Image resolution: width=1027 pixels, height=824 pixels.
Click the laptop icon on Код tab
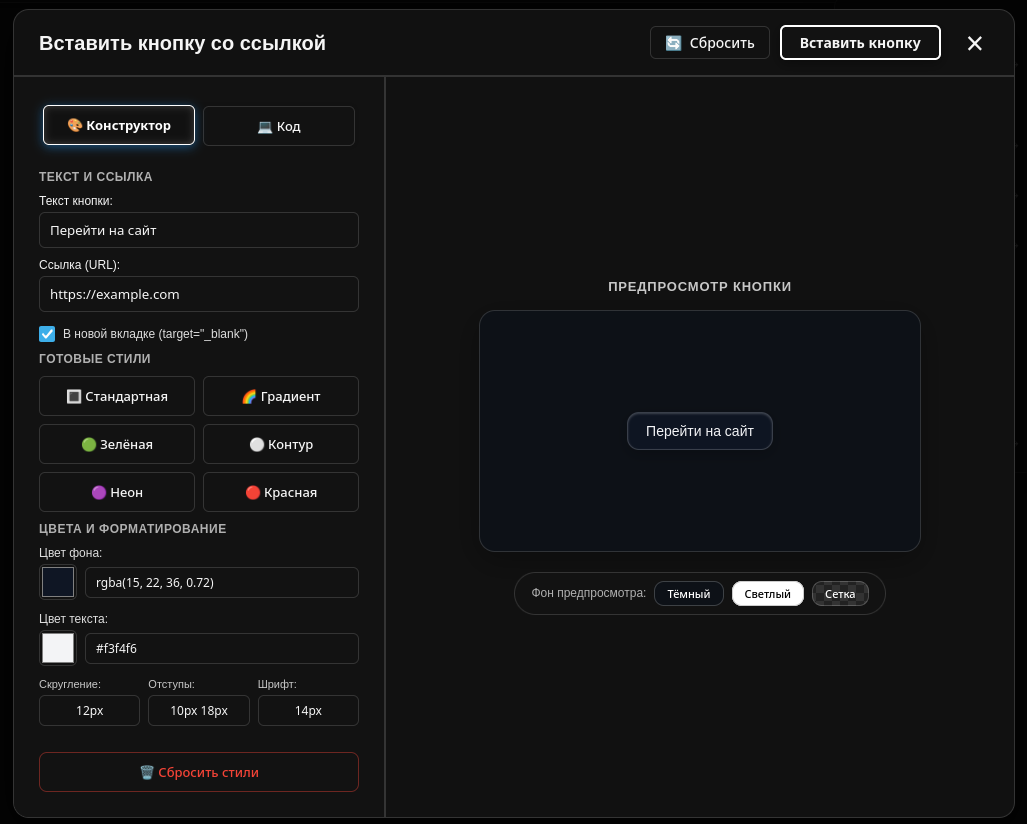[265, 126]
